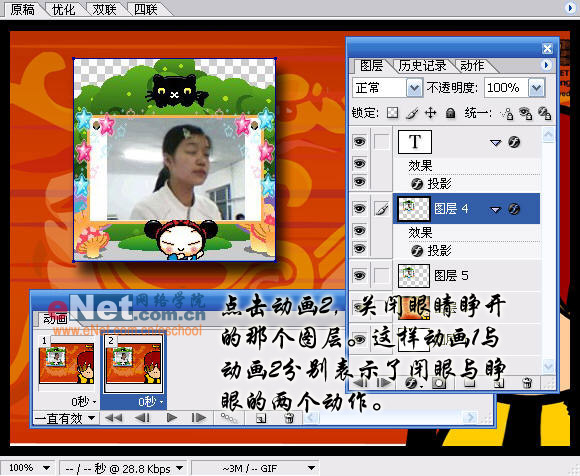Toggle visibility of the text layer

click(359, 141)
